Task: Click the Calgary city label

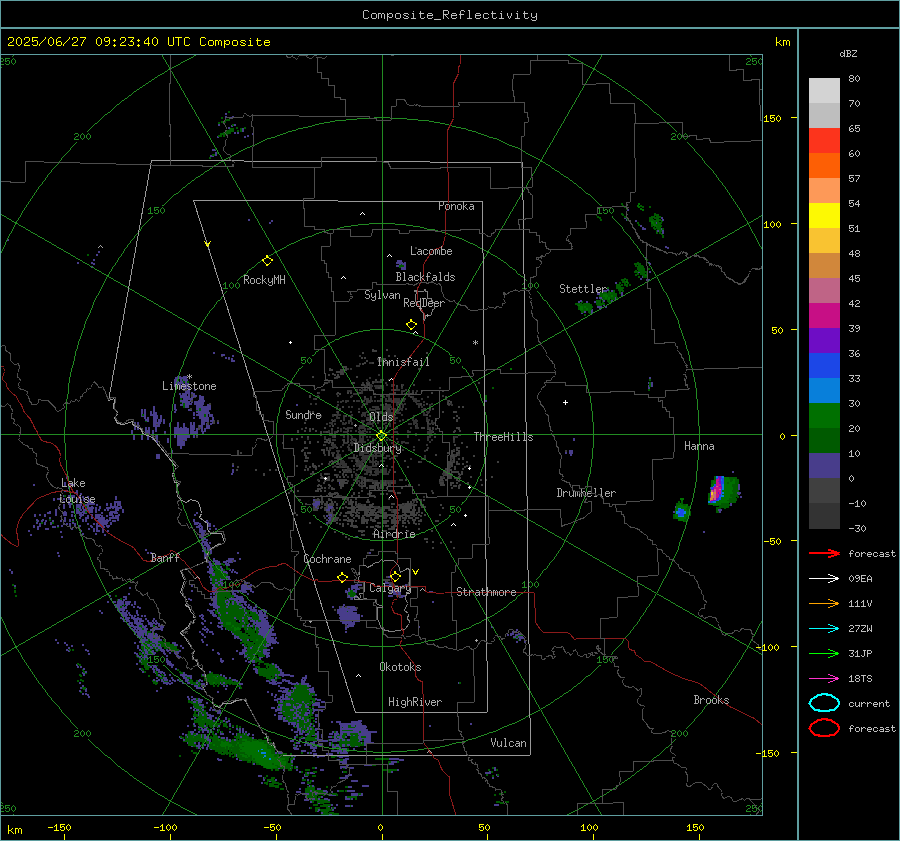Action: tap(390, 588)
